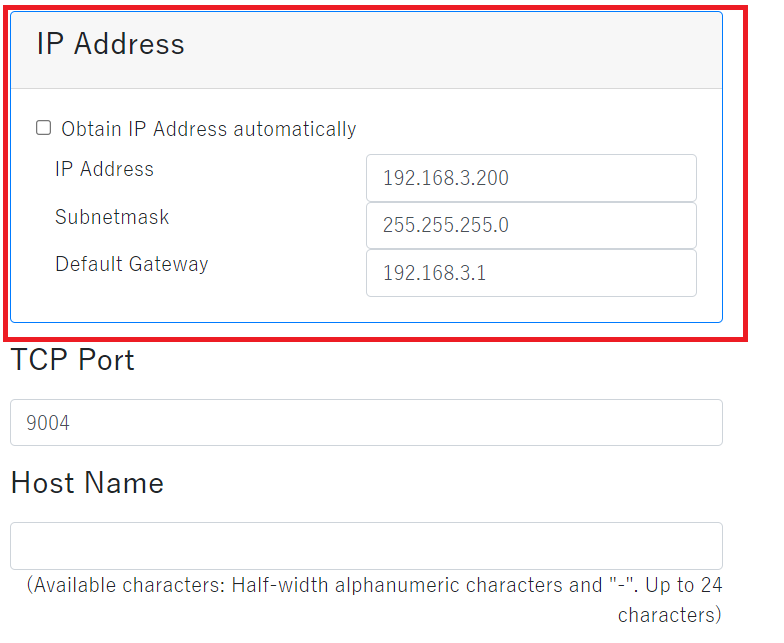Place cursor in field showing 192.168.3.1
The image size is (784, 643).
pos(531,273)
